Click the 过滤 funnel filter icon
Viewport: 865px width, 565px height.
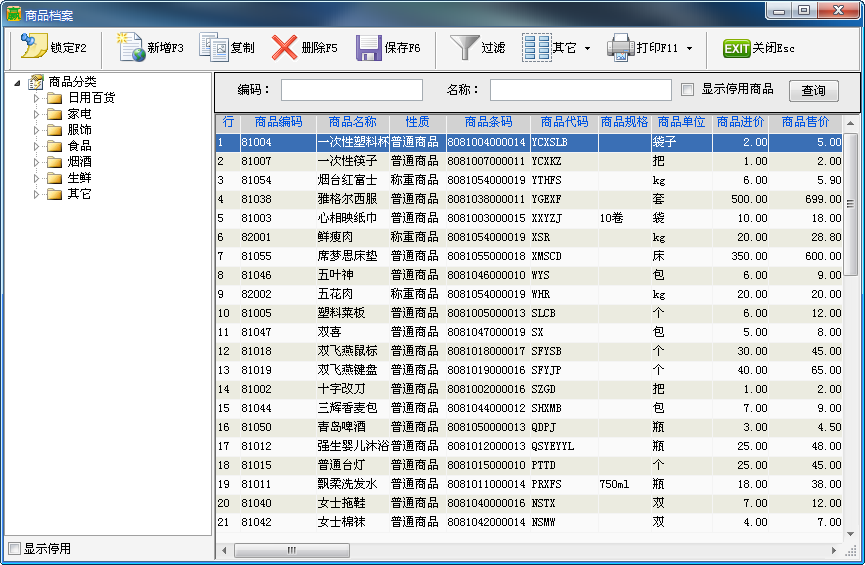464,47
